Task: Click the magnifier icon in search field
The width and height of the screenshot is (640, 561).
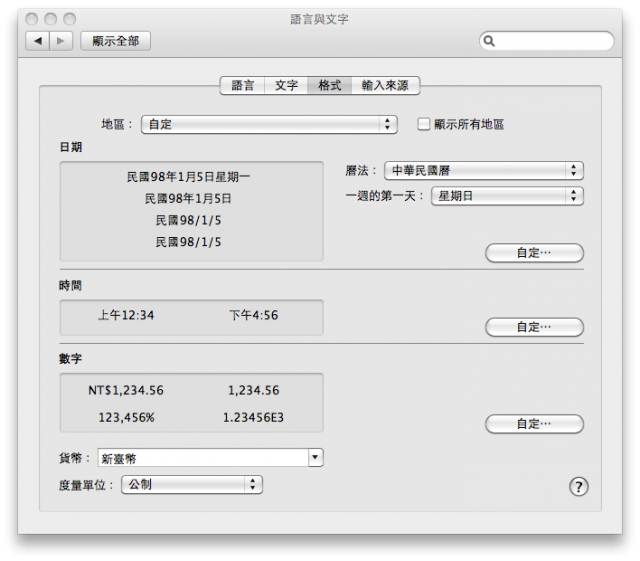Action: 489,41
